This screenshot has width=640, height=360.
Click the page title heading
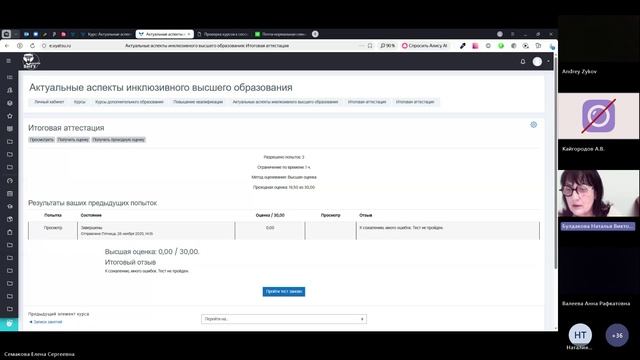coord(161,87)
